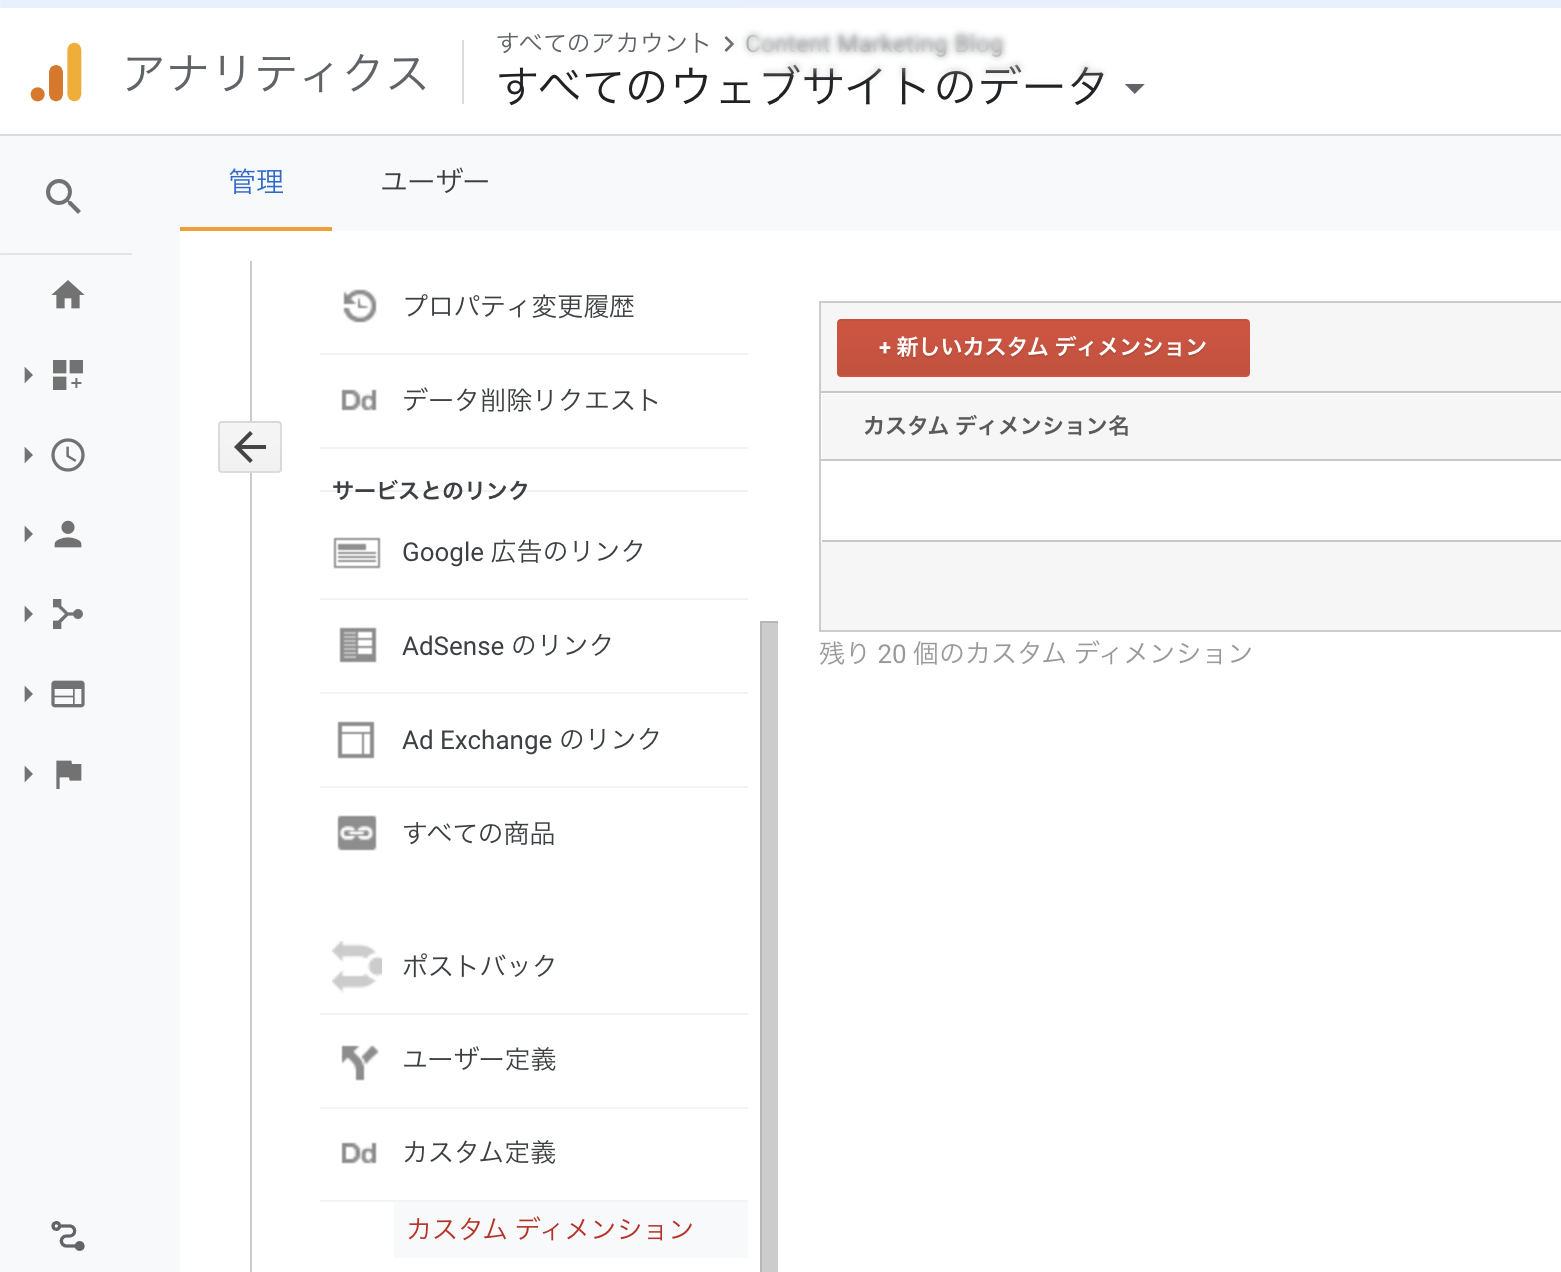Click the back arrow button
The height and width of the screenshot is (1272, 1561).
coord(250,447)
